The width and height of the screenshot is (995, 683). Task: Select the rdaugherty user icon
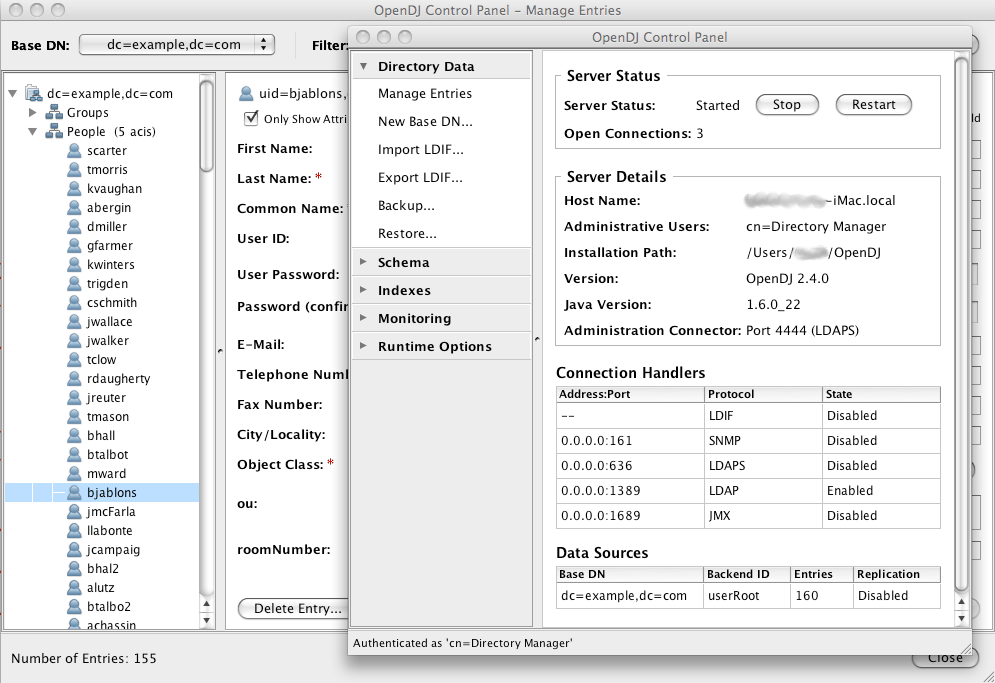74,379
